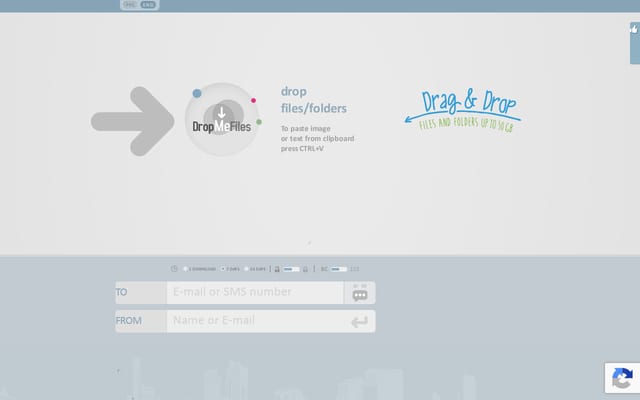Screen dimensions: 640x400
Task: Click the Drag & Drop banner image
Action: (463, 110)
